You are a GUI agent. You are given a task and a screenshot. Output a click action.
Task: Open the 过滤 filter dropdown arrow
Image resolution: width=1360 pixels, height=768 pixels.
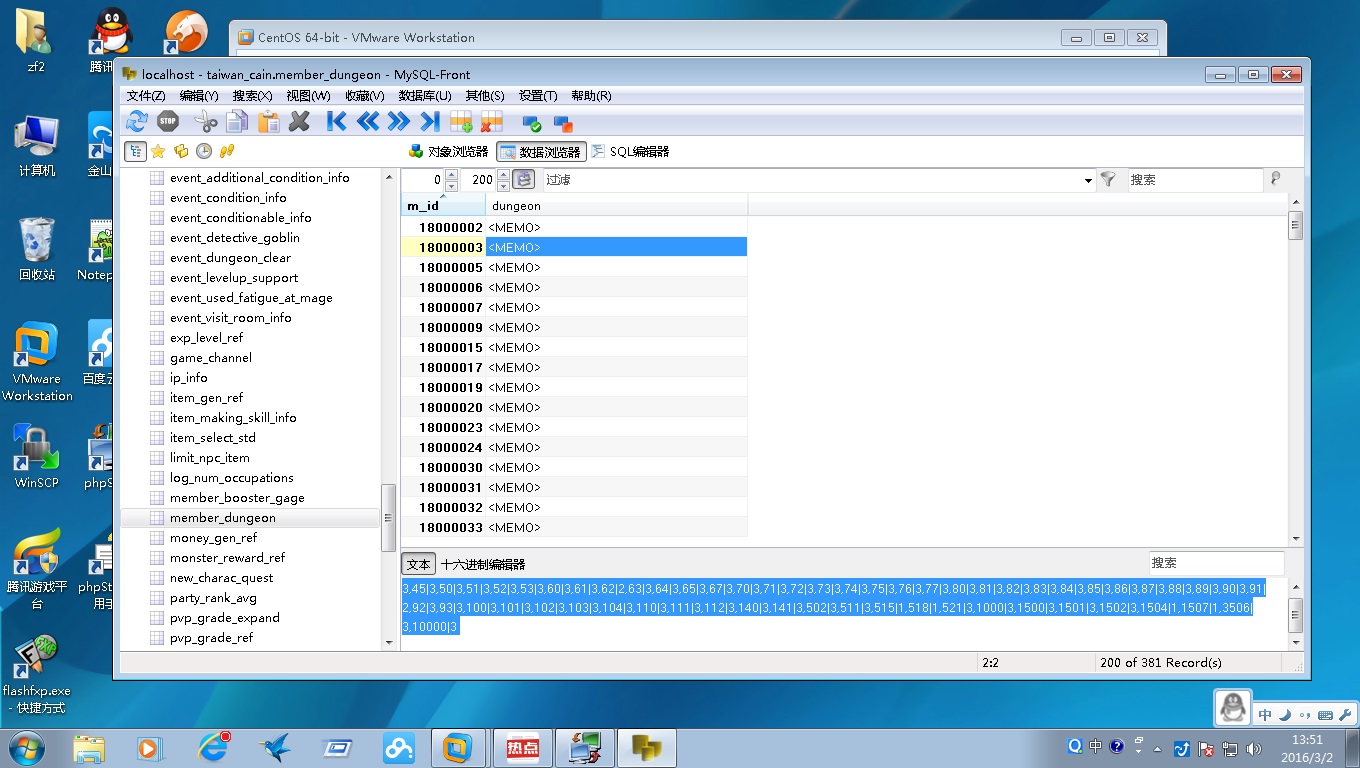pyautogui.click(x=1089, y=181)
